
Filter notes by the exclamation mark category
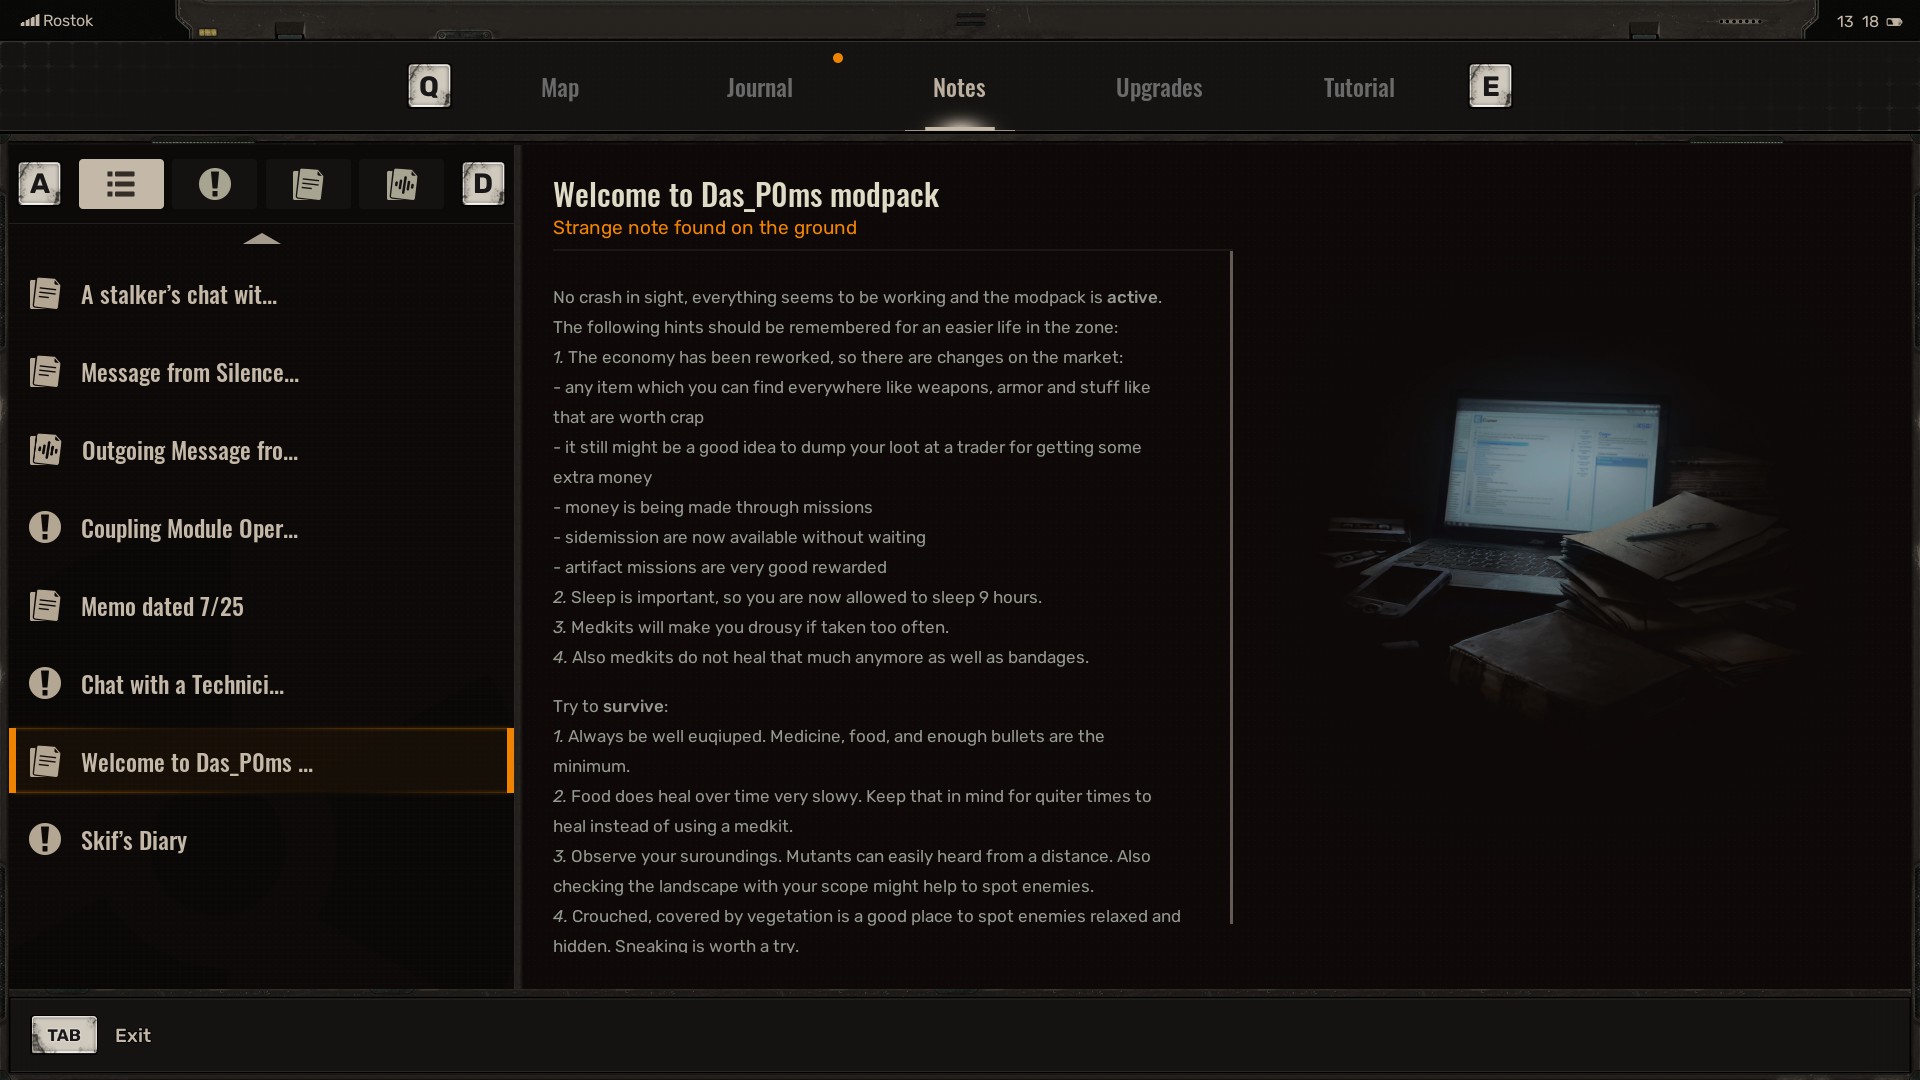pyautogui.click(x=214, y=184)
